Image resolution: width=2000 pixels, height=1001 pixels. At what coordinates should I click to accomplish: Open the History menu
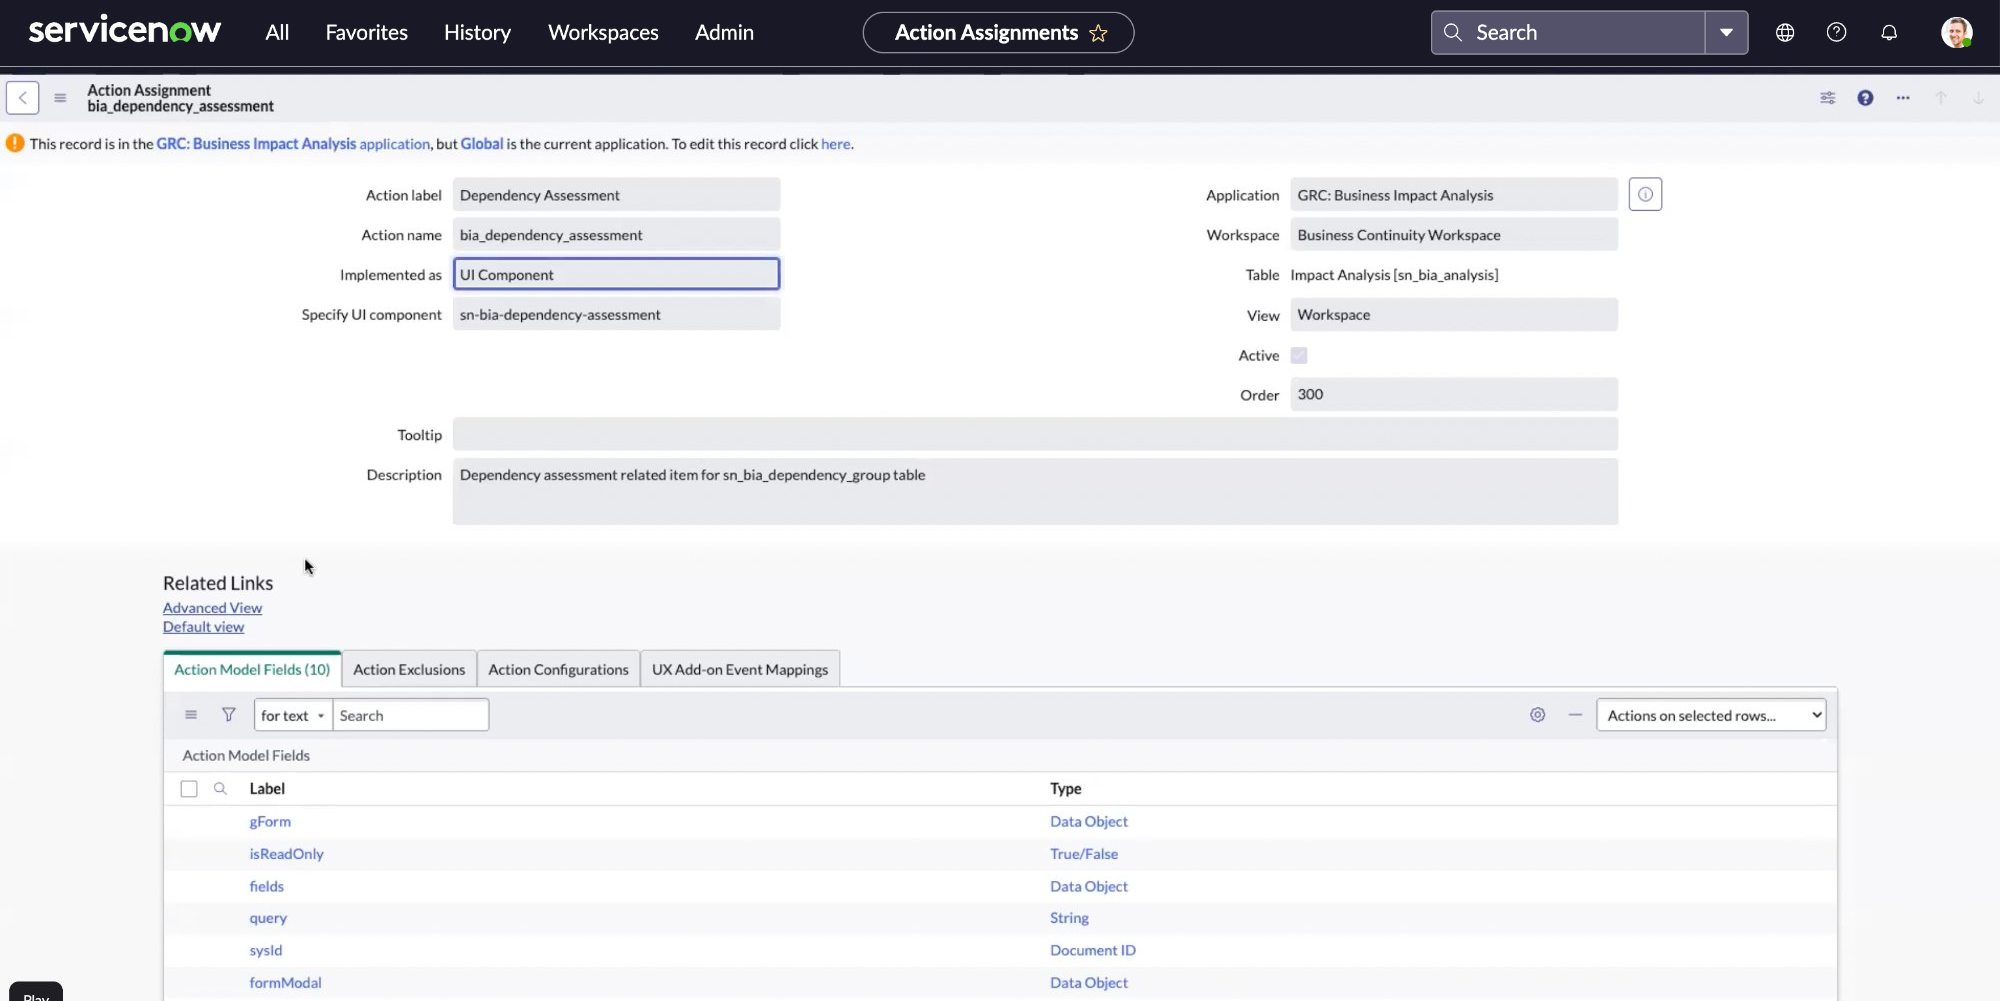477,33
